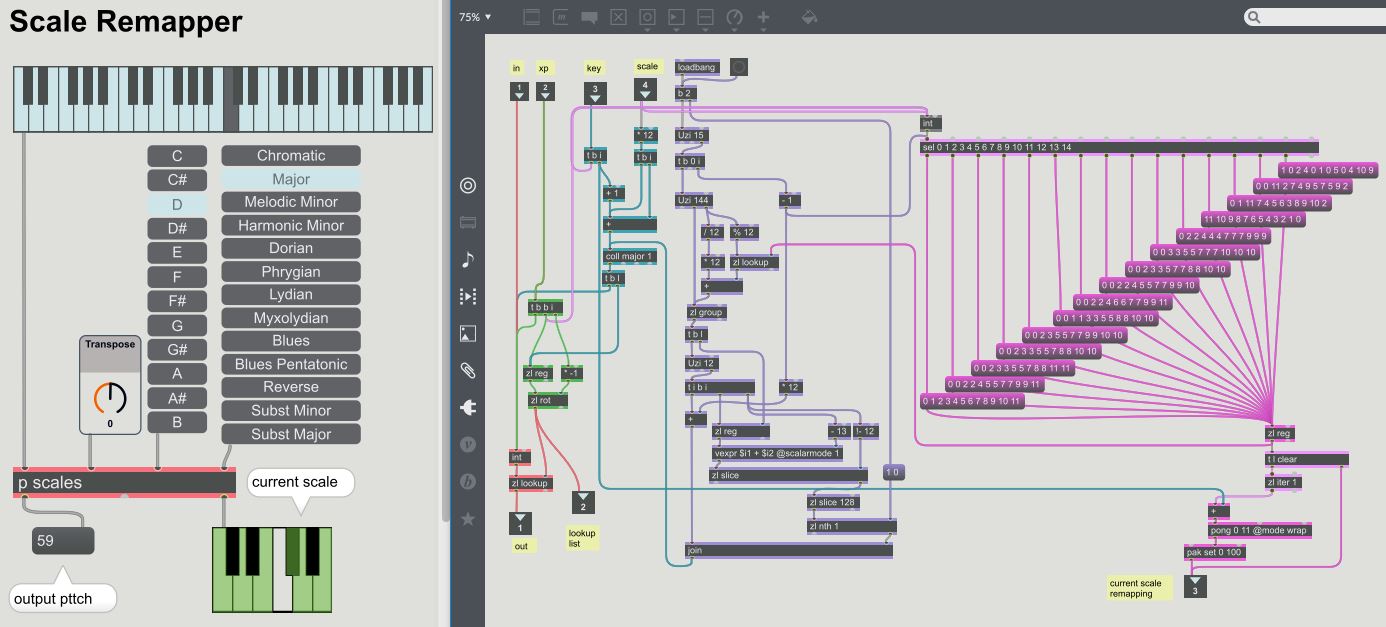
Task: Choose key C# in the key list
Action: [x=177, y=180]
